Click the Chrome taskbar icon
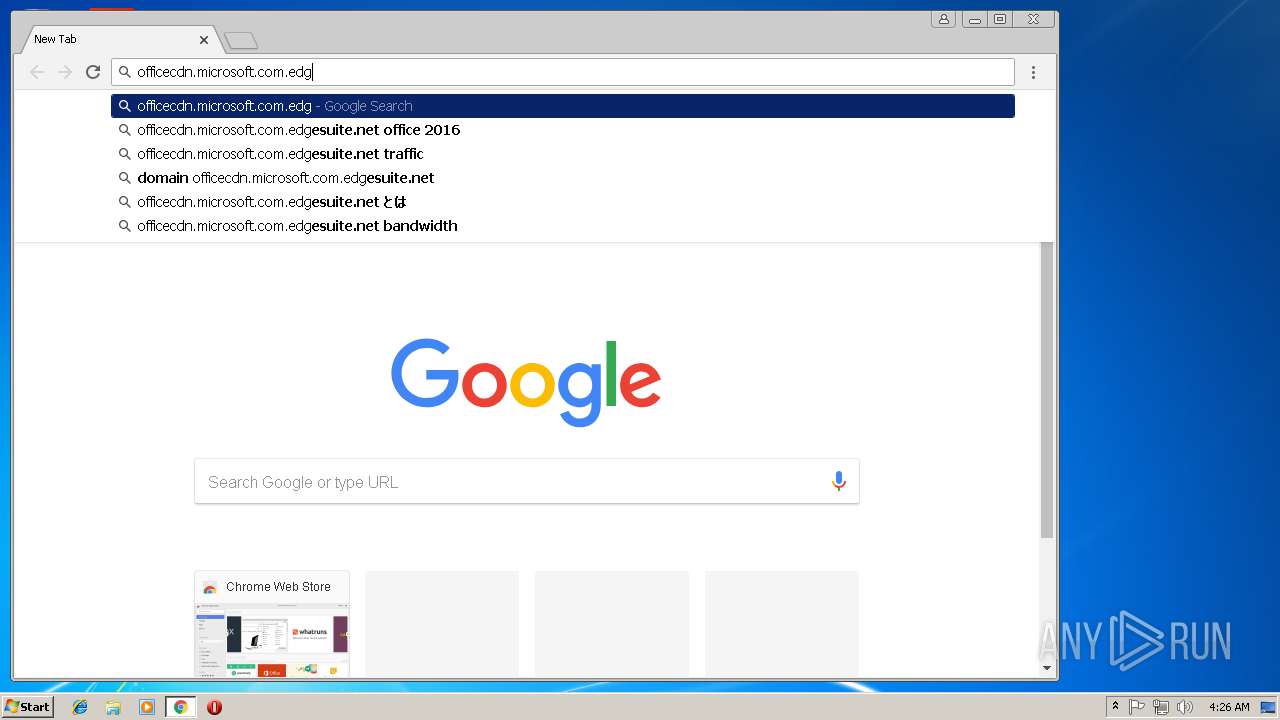Screen dimensions: 1280x720 point(181,707)
